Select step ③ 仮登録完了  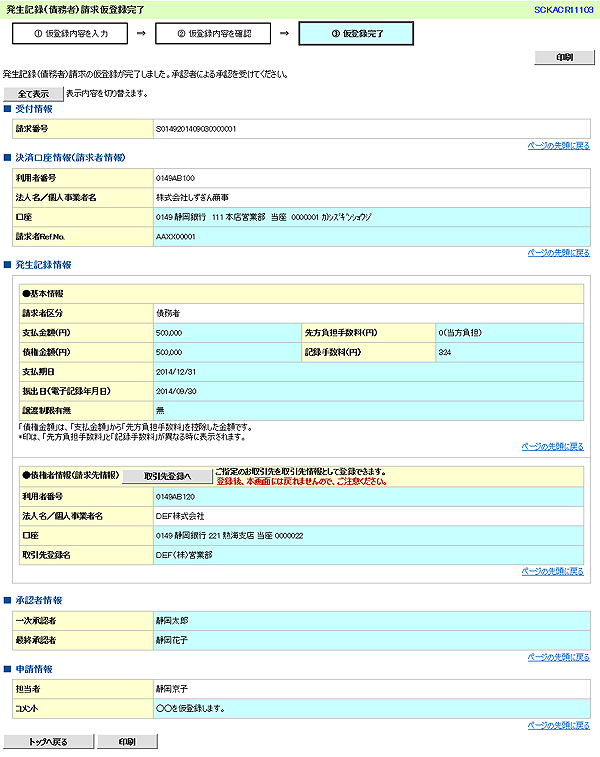(356, 34)
